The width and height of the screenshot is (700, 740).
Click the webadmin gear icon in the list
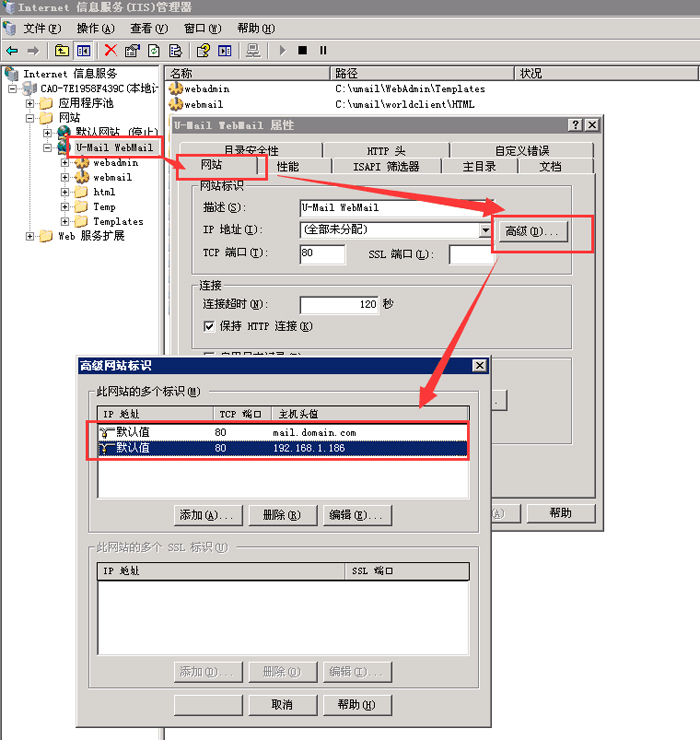tap(176, 89)
